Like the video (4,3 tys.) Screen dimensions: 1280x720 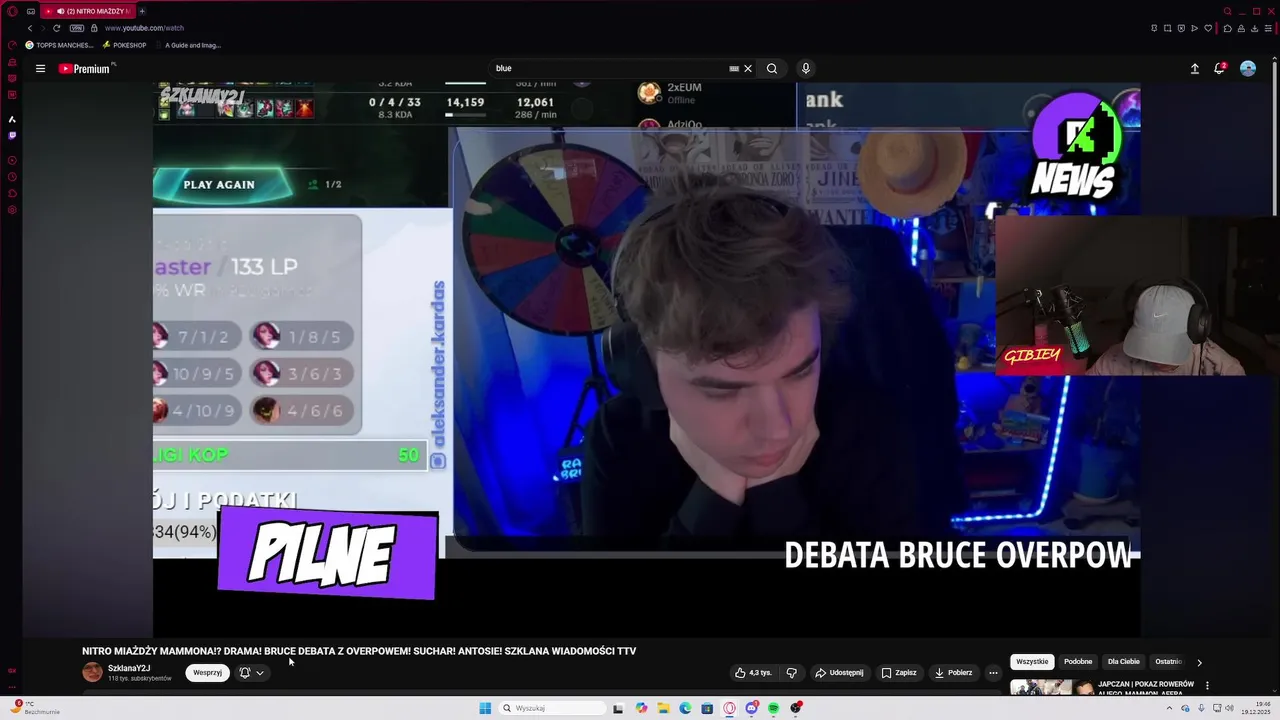[x=753, y=673]
